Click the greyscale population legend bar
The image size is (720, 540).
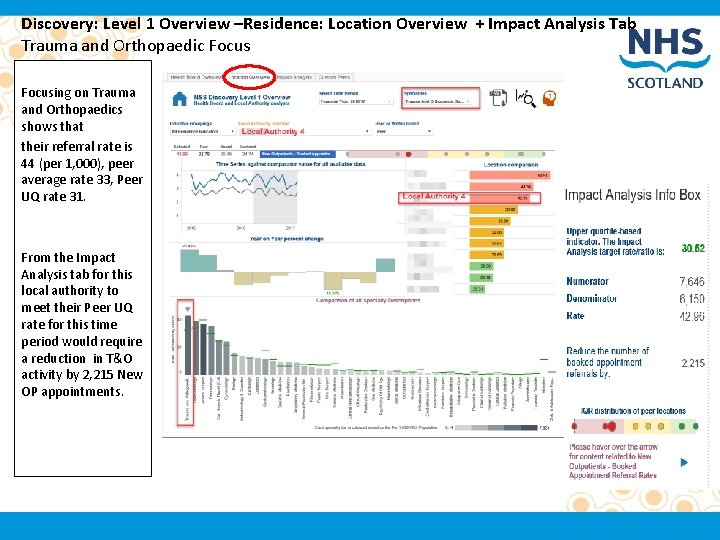click(496, 428)
